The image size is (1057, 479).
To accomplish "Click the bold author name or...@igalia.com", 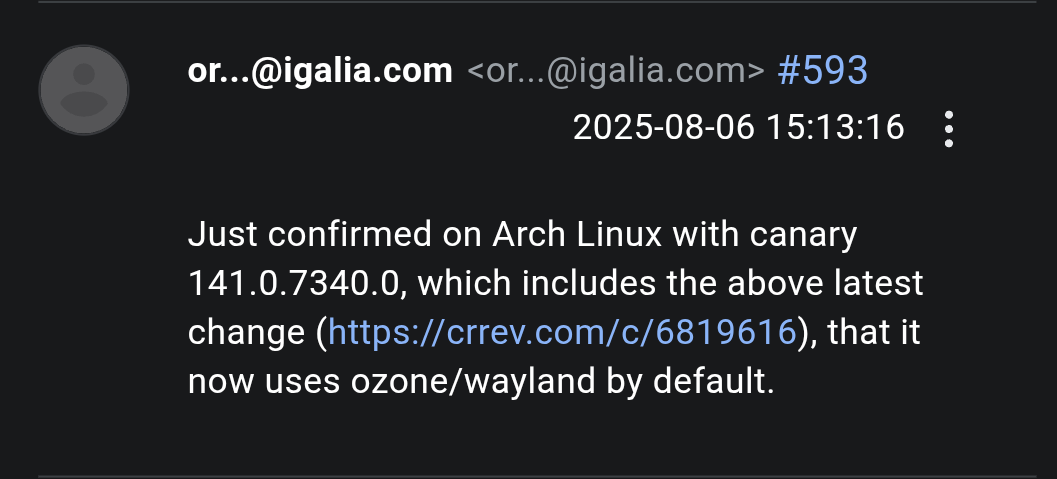I will tap(320, 71).
